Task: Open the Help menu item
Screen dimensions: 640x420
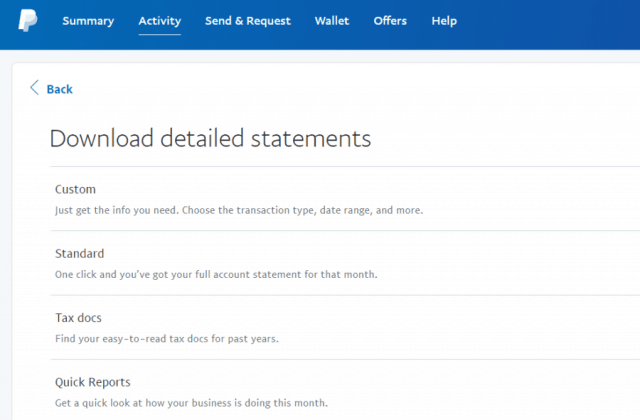Action: pyautogui.click(x=444, y=21)
